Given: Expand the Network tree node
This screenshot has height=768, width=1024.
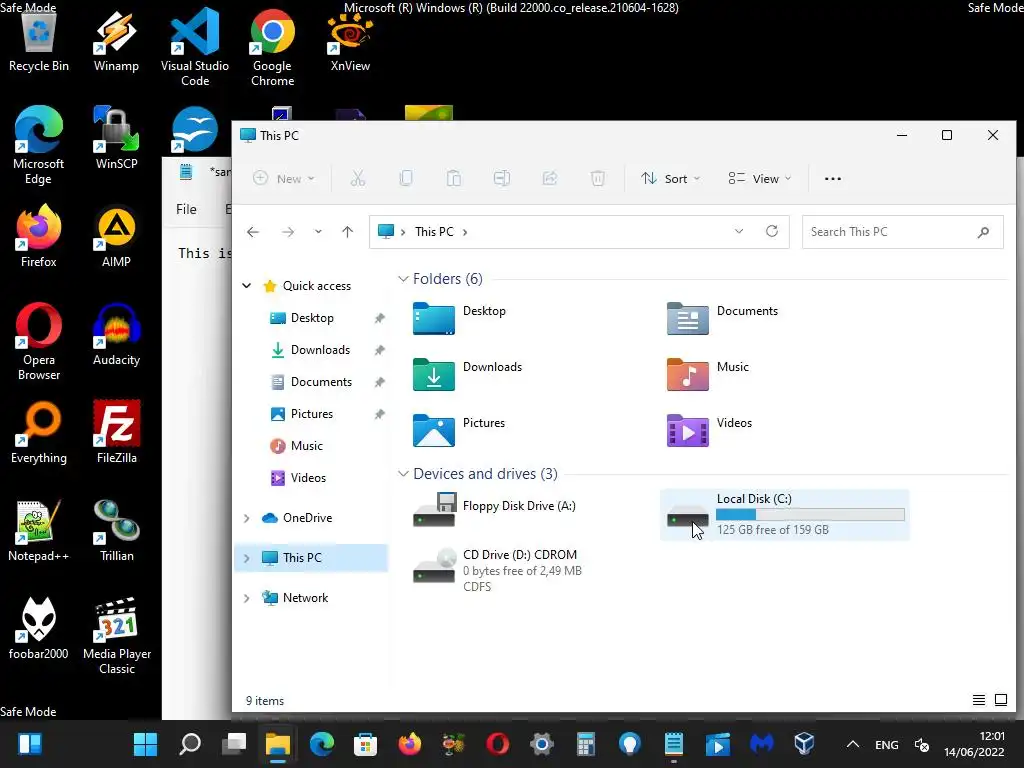Looking at the screenshot, I should [247, 598].
